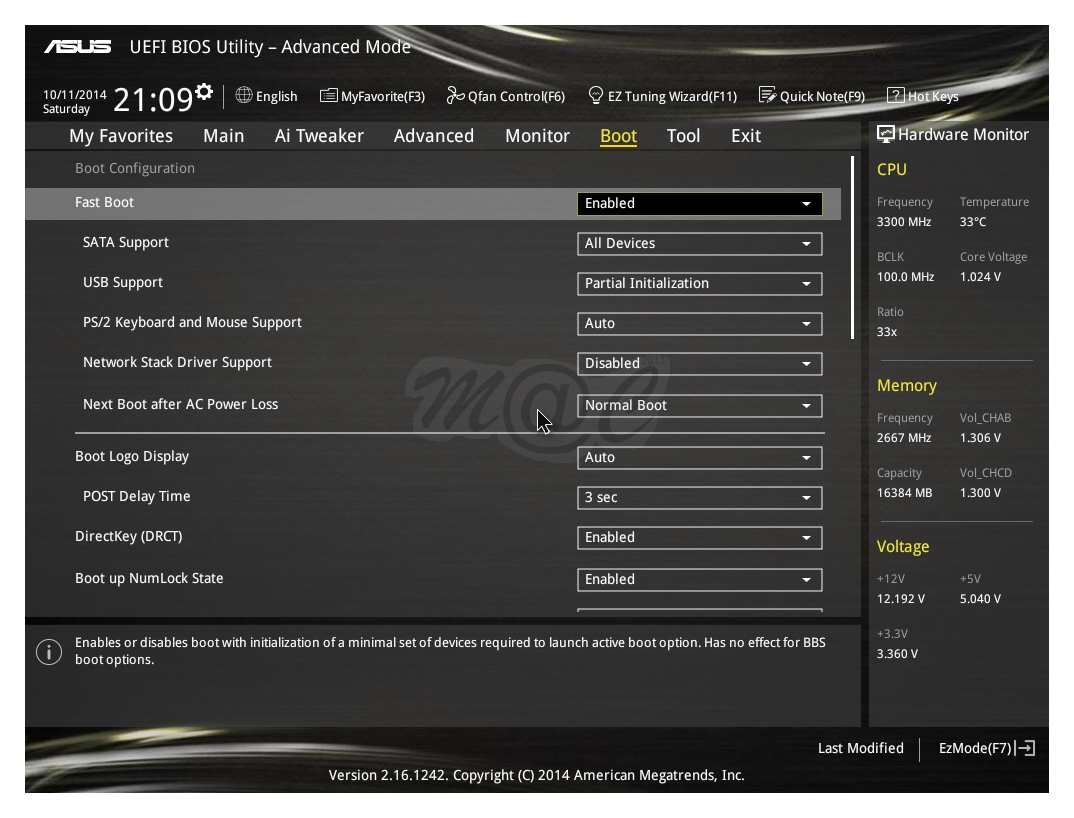Click the Hardware Monitor screen icon

pyautogui.click(x=886, y=134)
